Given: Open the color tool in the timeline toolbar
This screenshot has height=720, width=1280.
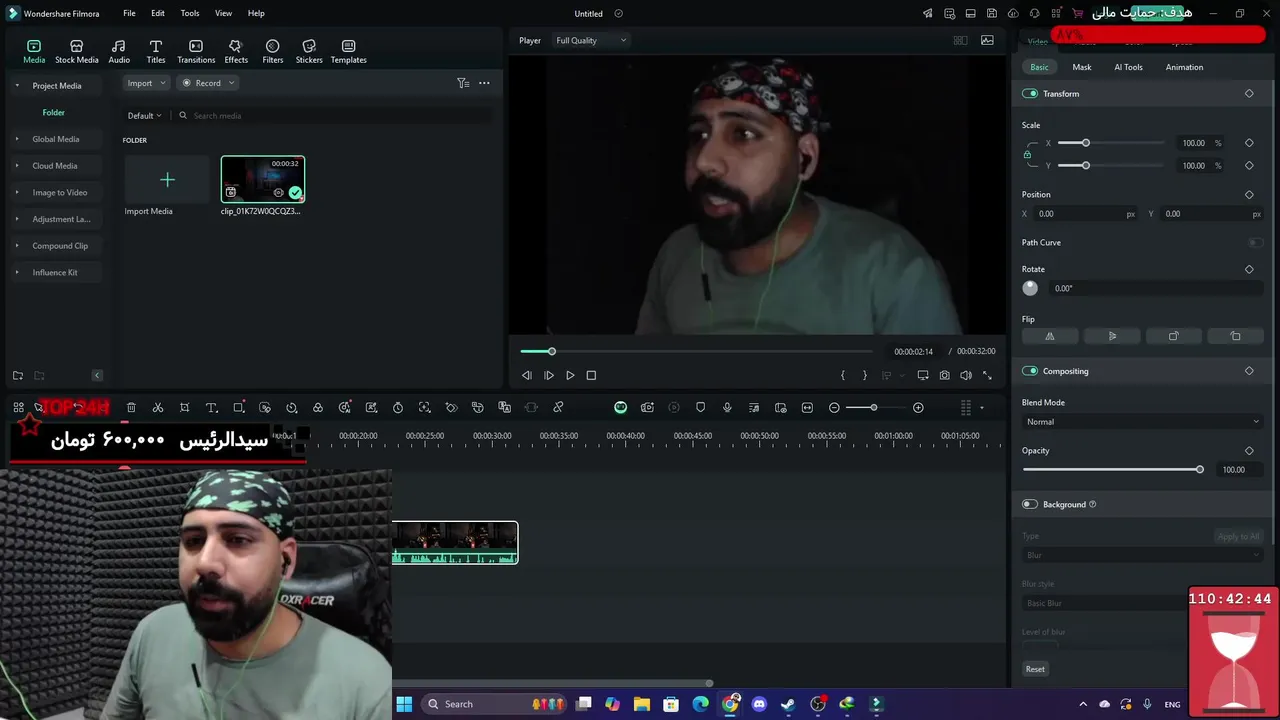Looking at the screenshot, I should point(318,408).
